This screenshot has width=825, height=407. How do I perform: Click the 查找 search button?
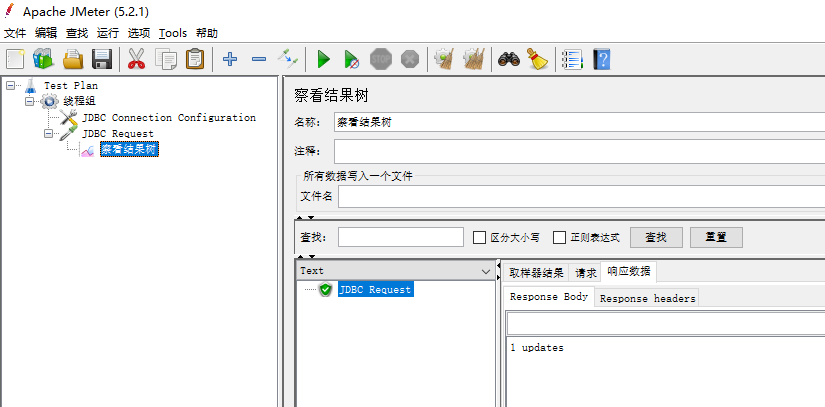(x=656, y=238)
